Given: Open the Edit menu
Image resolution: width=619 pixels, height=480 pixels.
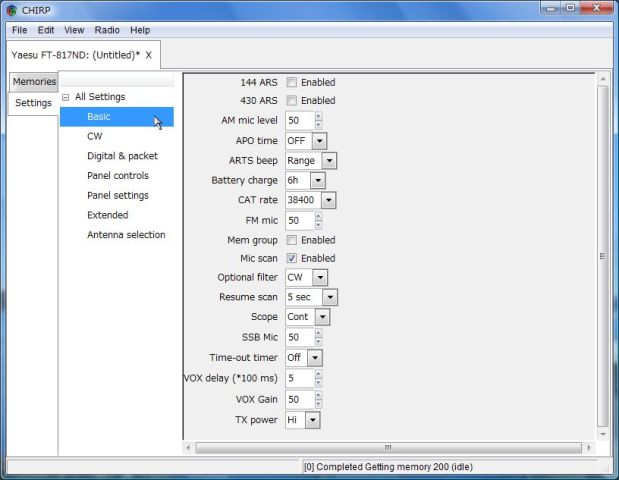Looking at the screenshot, I should (x=46, y=30).
